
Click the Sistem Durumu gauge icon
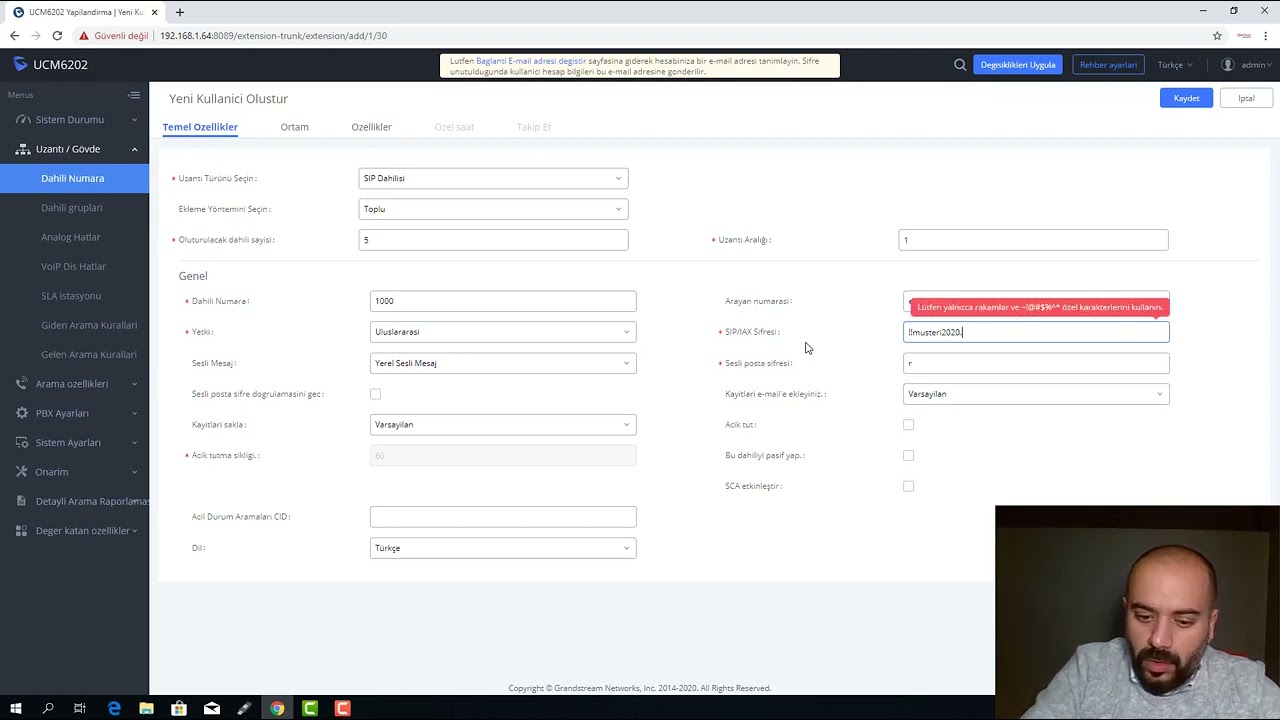(x=23, y=120)
